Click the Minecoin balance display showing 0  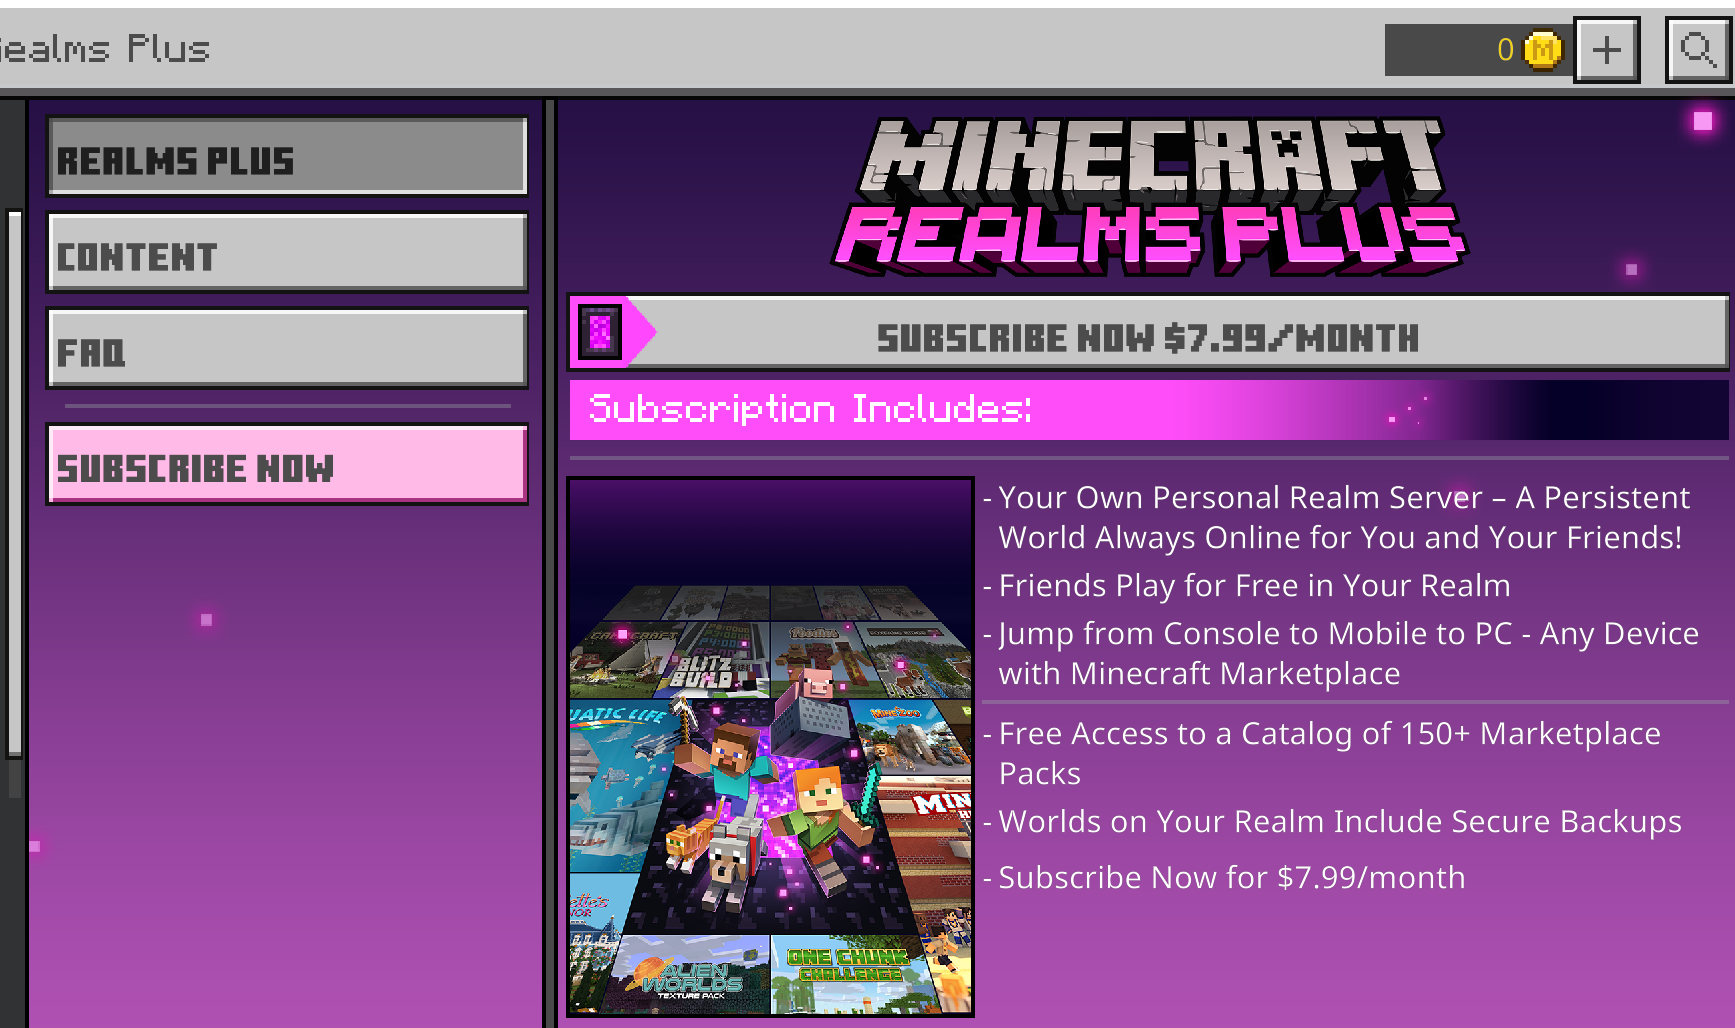point(1478,50)
